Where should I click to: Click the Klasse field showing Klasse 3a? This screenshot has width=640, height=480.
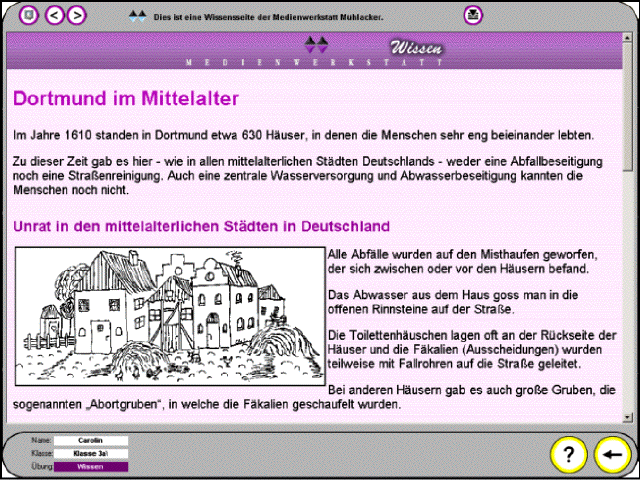click(x=91, y=453)
